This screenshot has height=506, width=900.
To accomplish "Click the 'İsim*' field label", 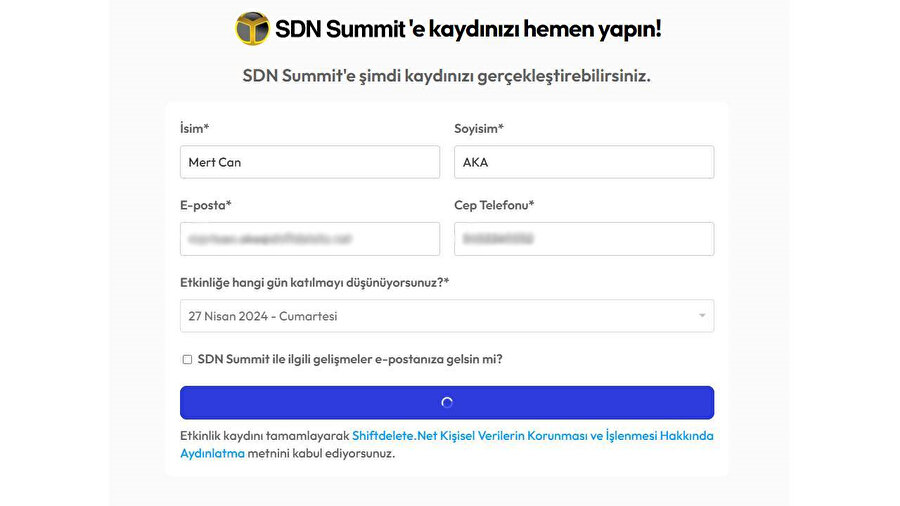I will tap(194, 128).
